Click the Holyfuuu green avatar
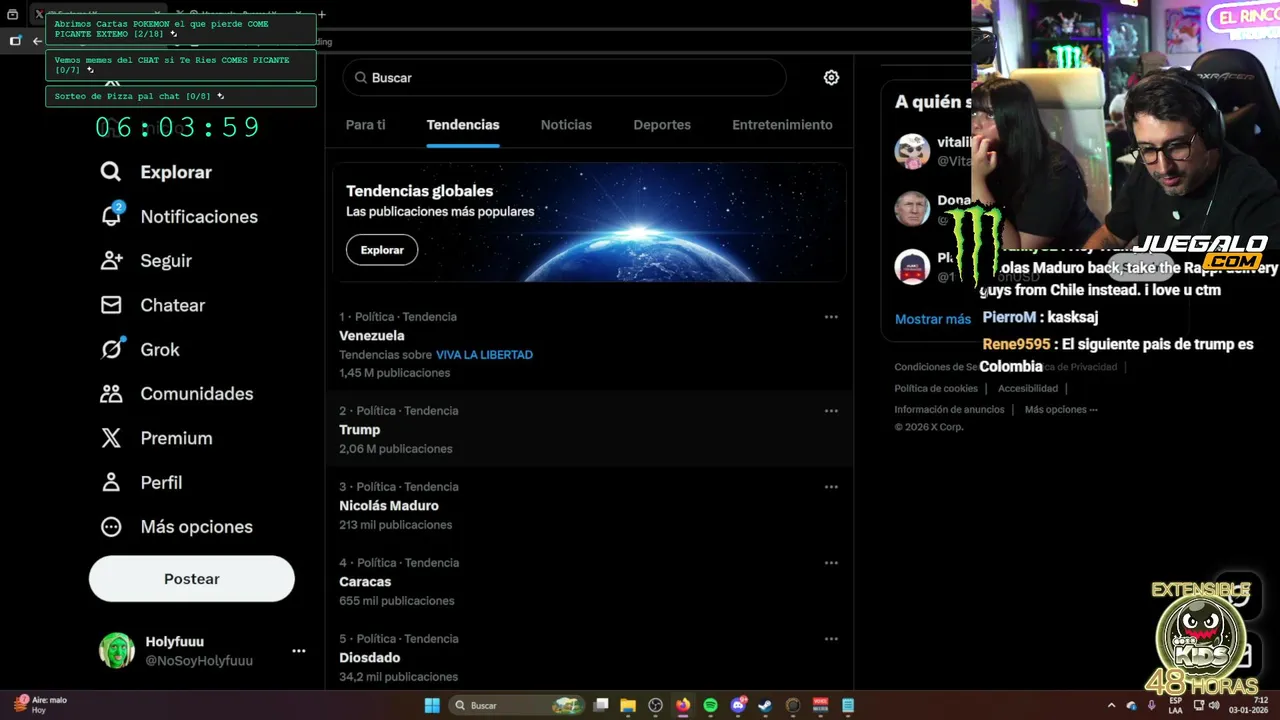This screenshot has width=1280, height=720. [117, 651]
